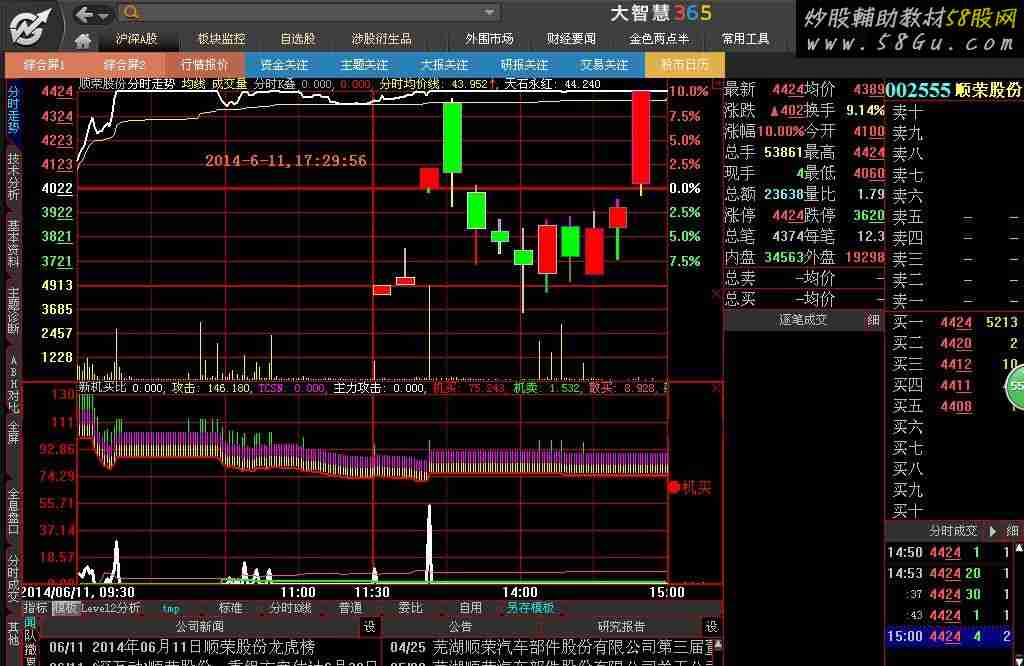Open the 股市日历 tab
Viewport: 1024px width, 666px height.
(x=684, y=65)
